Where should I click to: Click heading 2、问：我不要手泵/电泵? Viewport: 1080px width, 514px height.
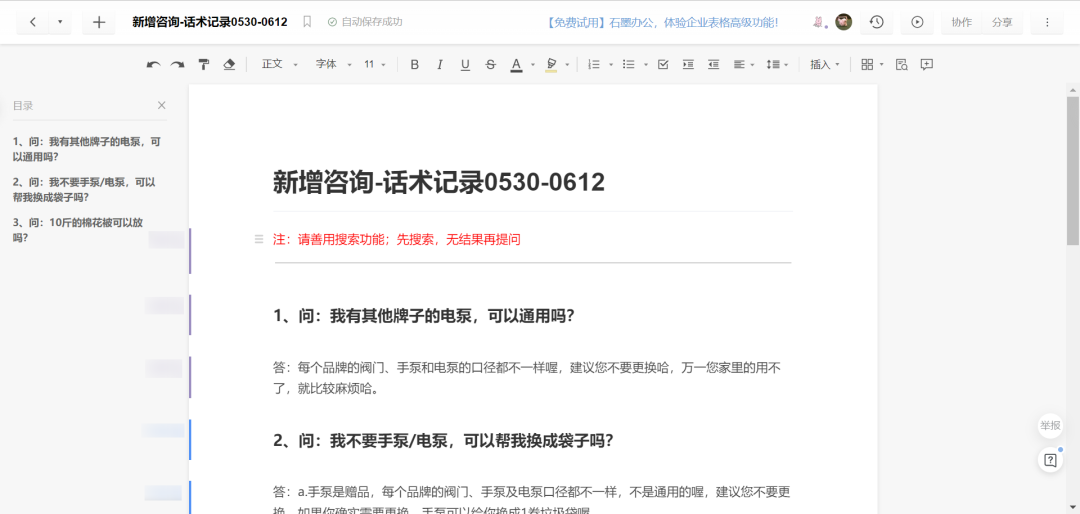(x=444, y=440)
